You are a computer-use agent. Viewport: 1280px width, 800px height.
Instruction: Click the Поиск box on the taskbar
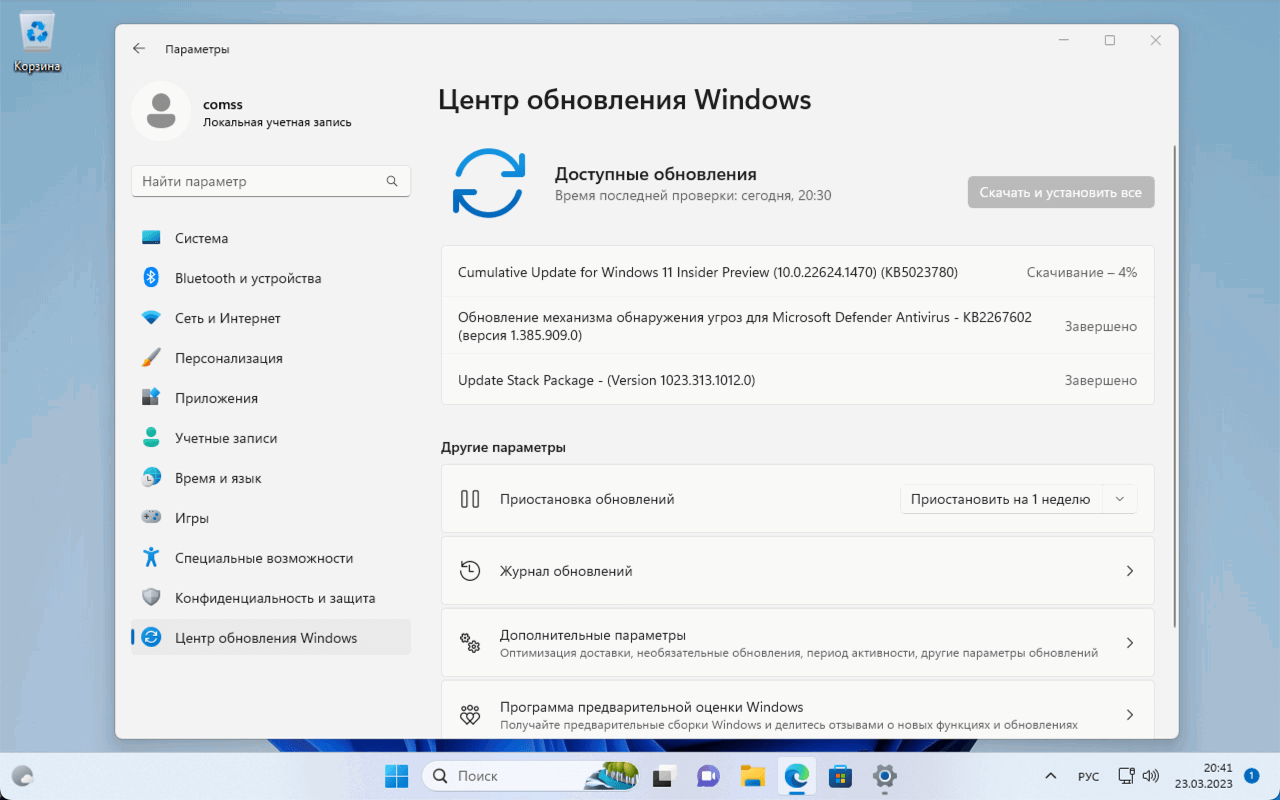tap(530, 776)
